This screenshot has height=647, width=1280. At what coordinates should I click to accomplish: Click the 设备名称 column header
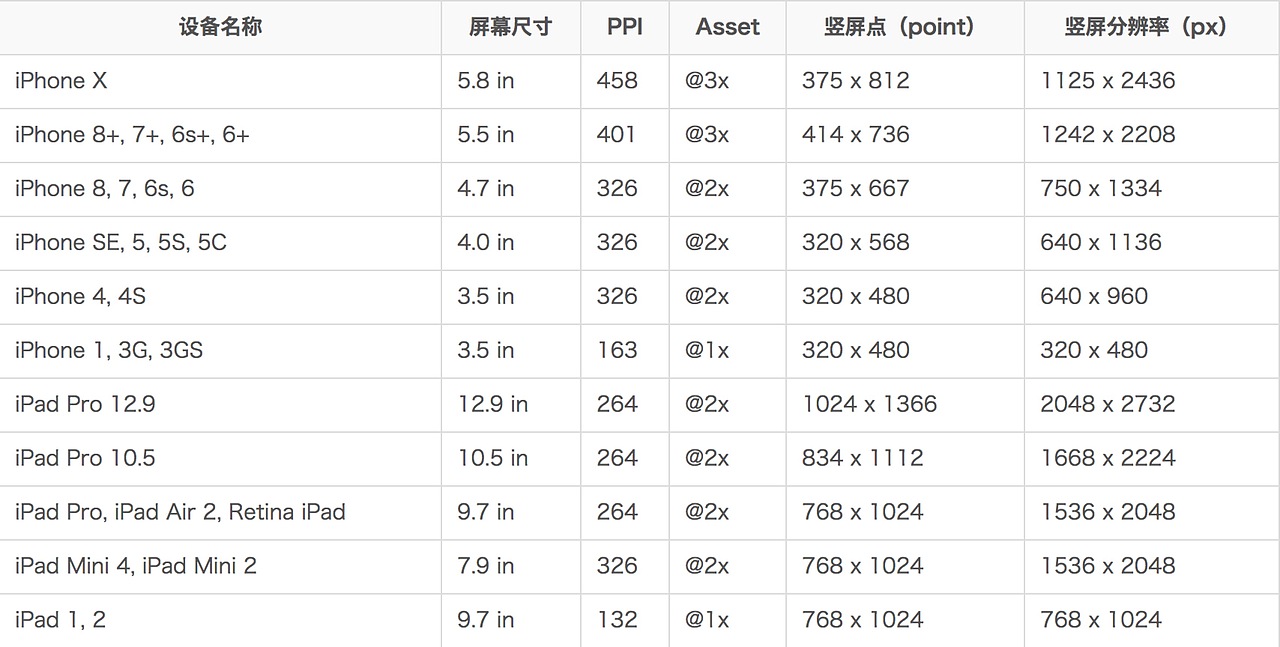(220, 28)
